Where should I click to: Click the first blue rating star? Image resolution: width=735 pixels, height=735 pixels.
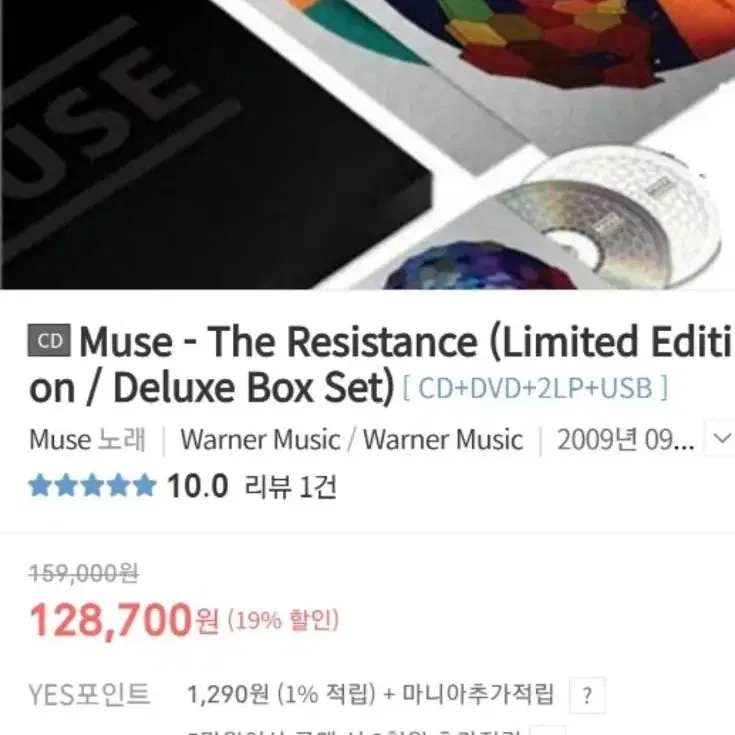pos(39,486)
